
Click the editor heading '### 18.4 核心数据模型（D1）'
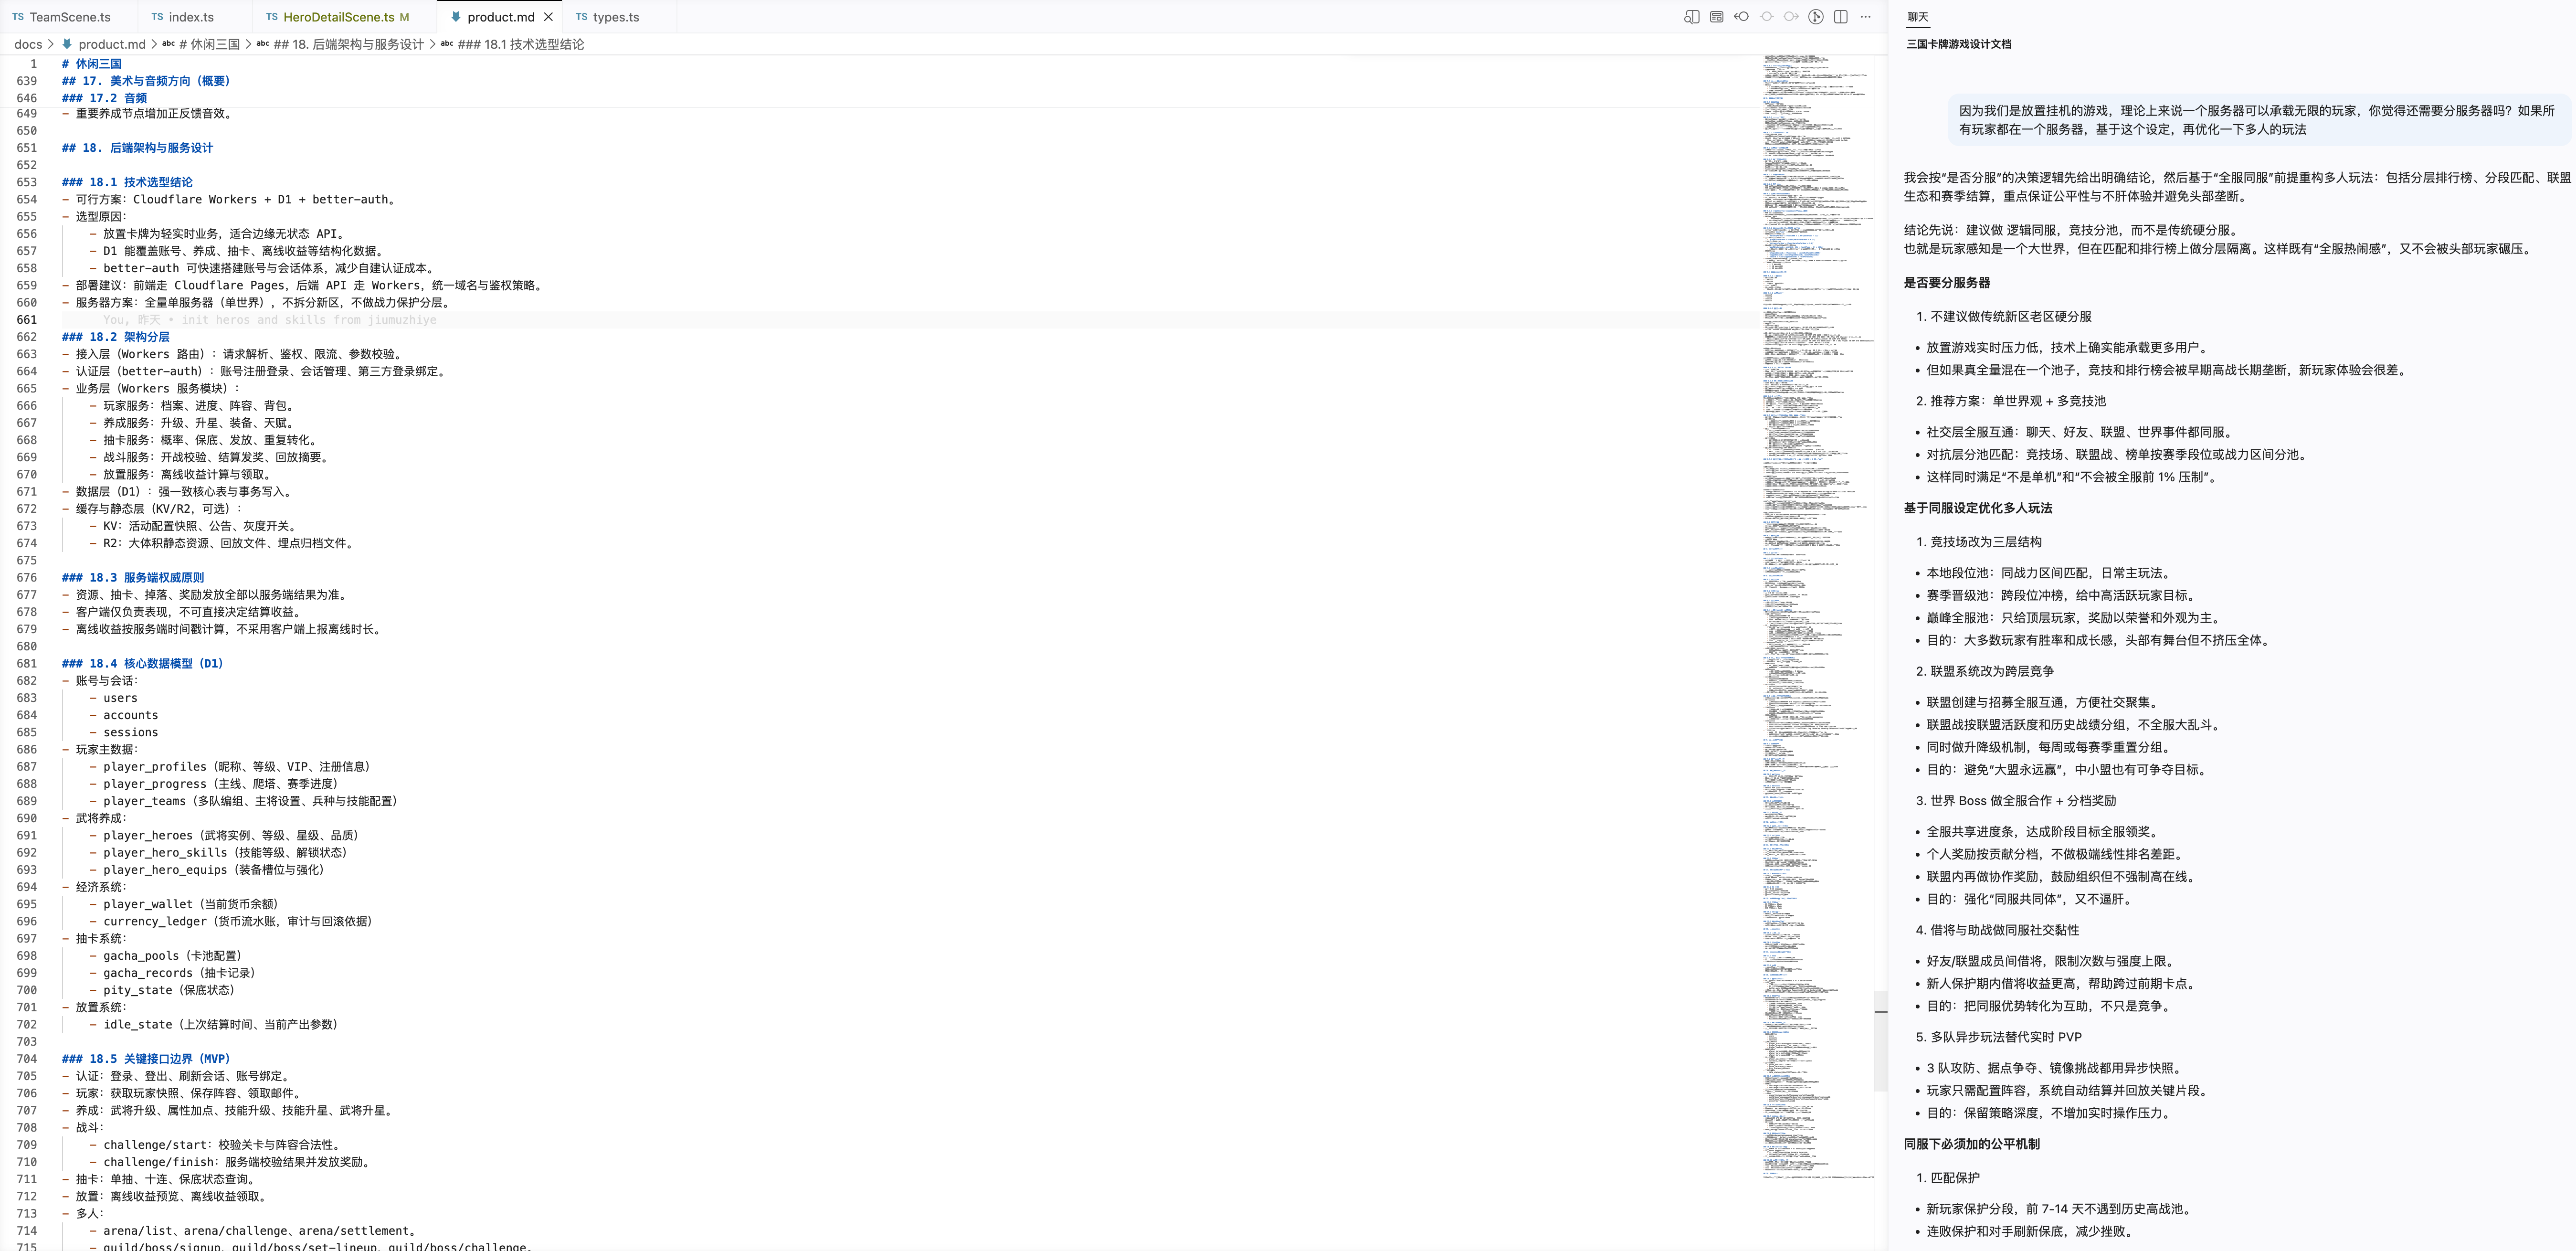click(143, 664)
